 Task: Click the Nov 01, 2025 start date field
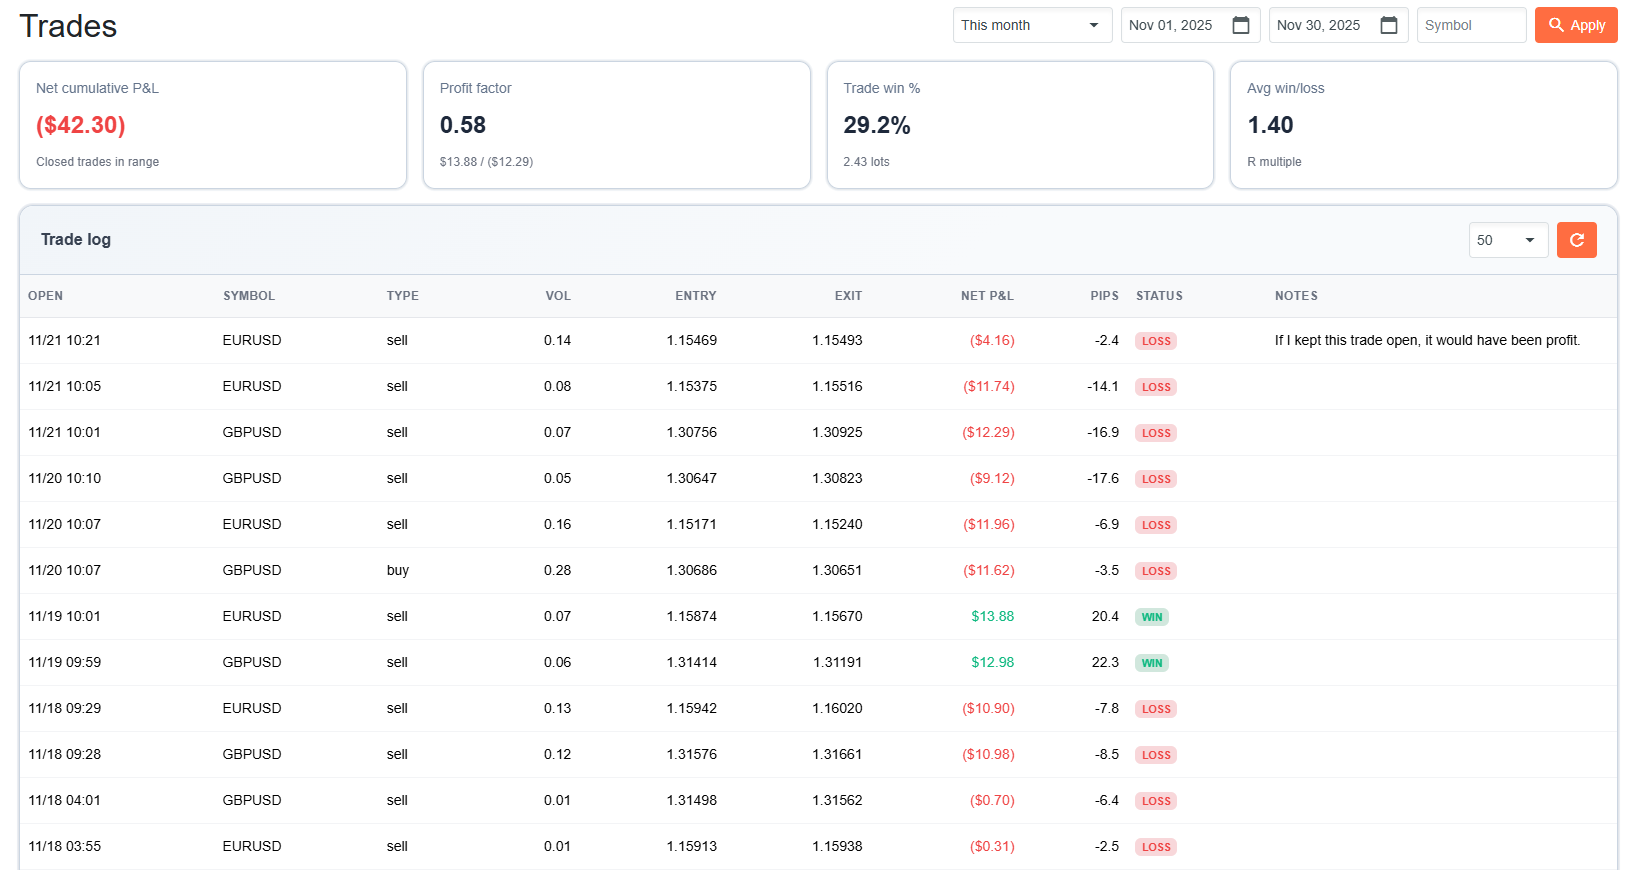pos(1172,25)
